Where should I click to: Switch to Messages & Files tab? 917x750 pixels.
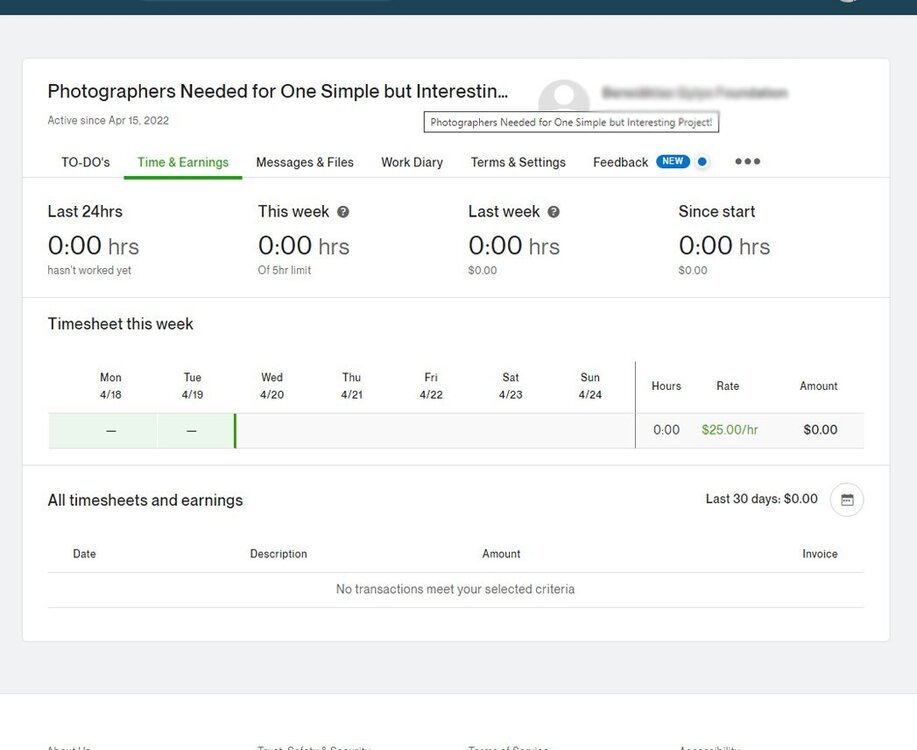click(305, 162)
